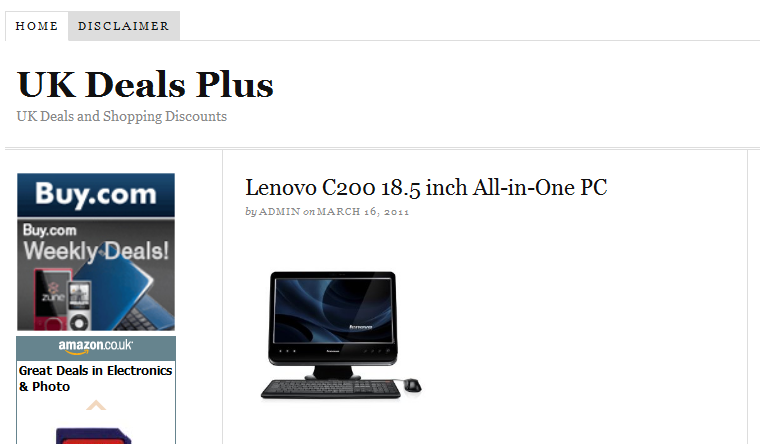Click the mouse in the Lenovo product photo
The image size is (760, 444).
click(413, 385)
